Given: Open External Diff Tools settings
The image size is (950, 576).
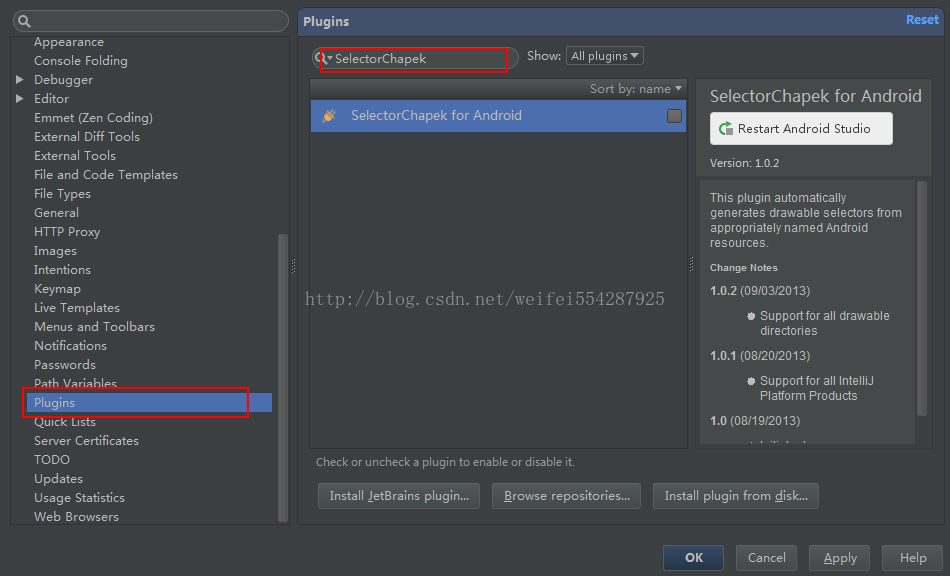Looking at the screenshot, I should click(87, 137).
